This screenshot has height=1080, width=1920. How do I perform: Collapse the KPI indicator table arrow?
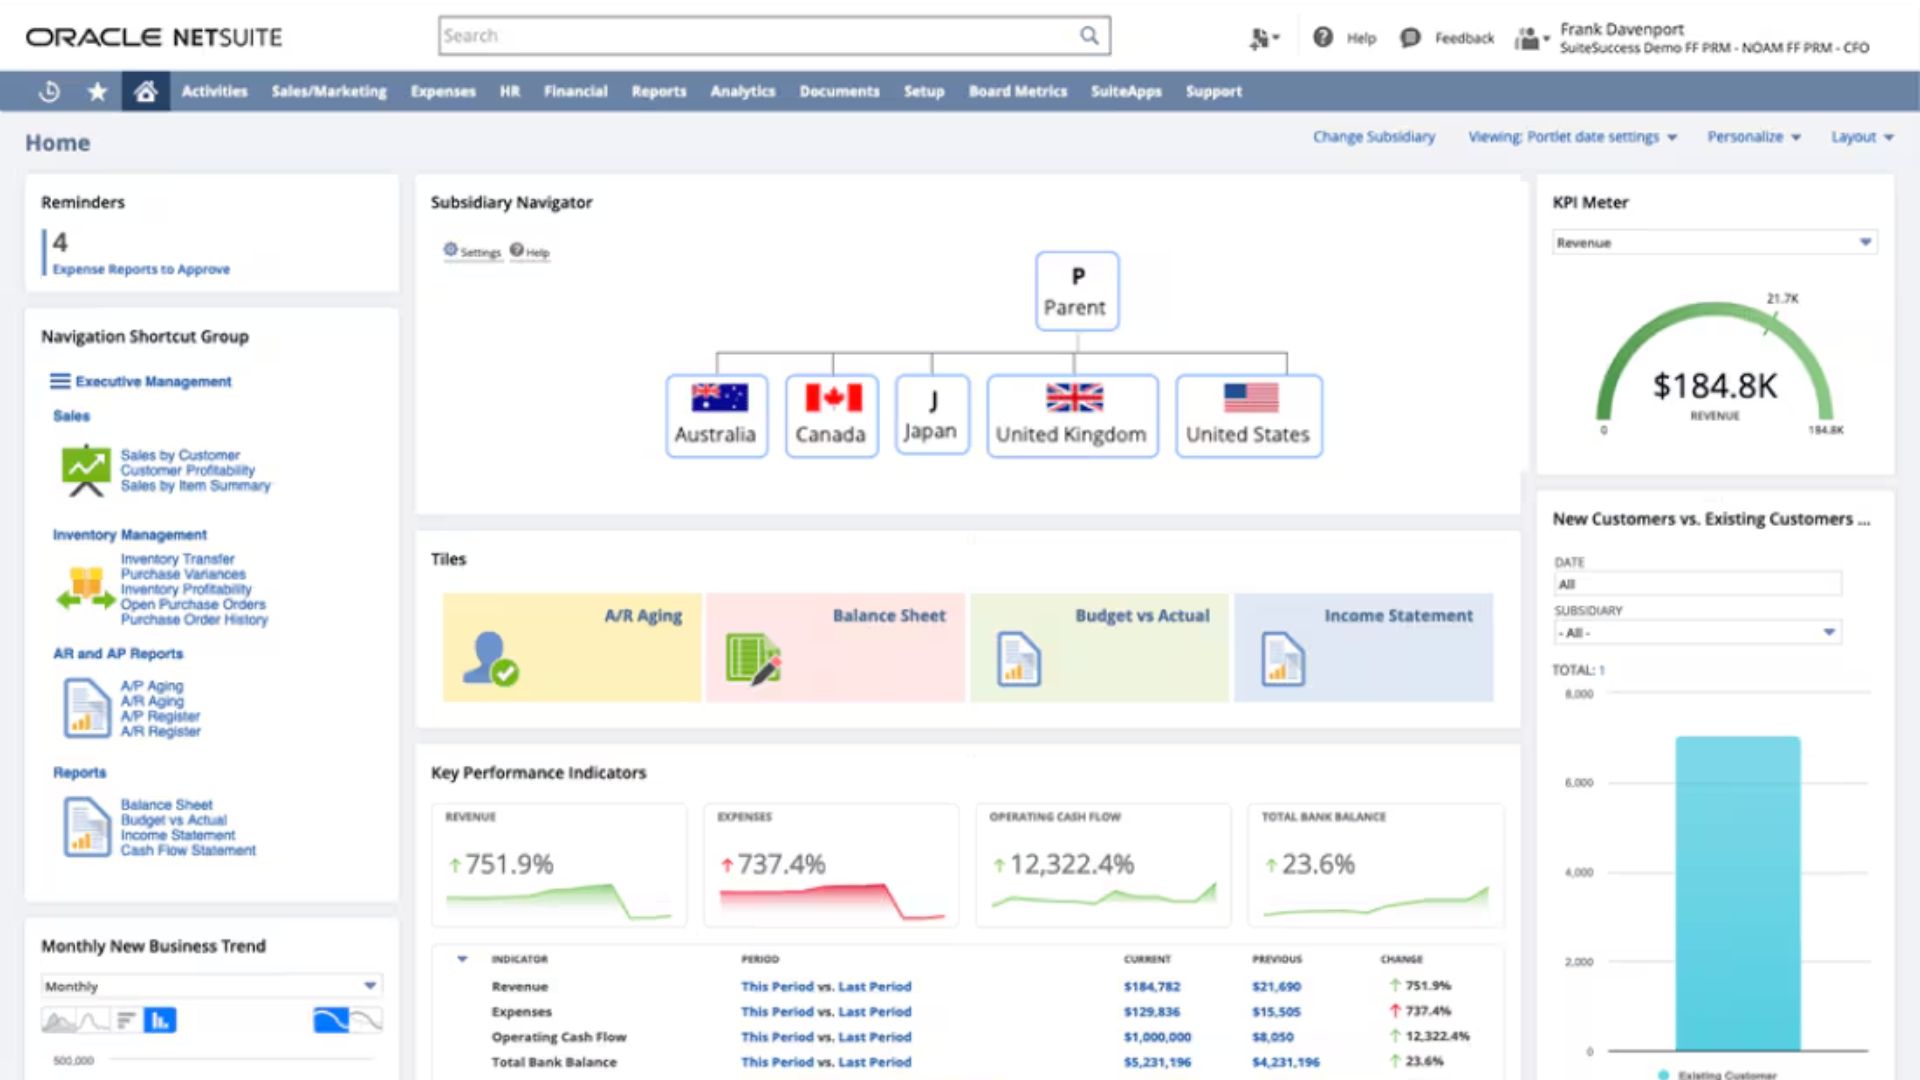[462, 959]
